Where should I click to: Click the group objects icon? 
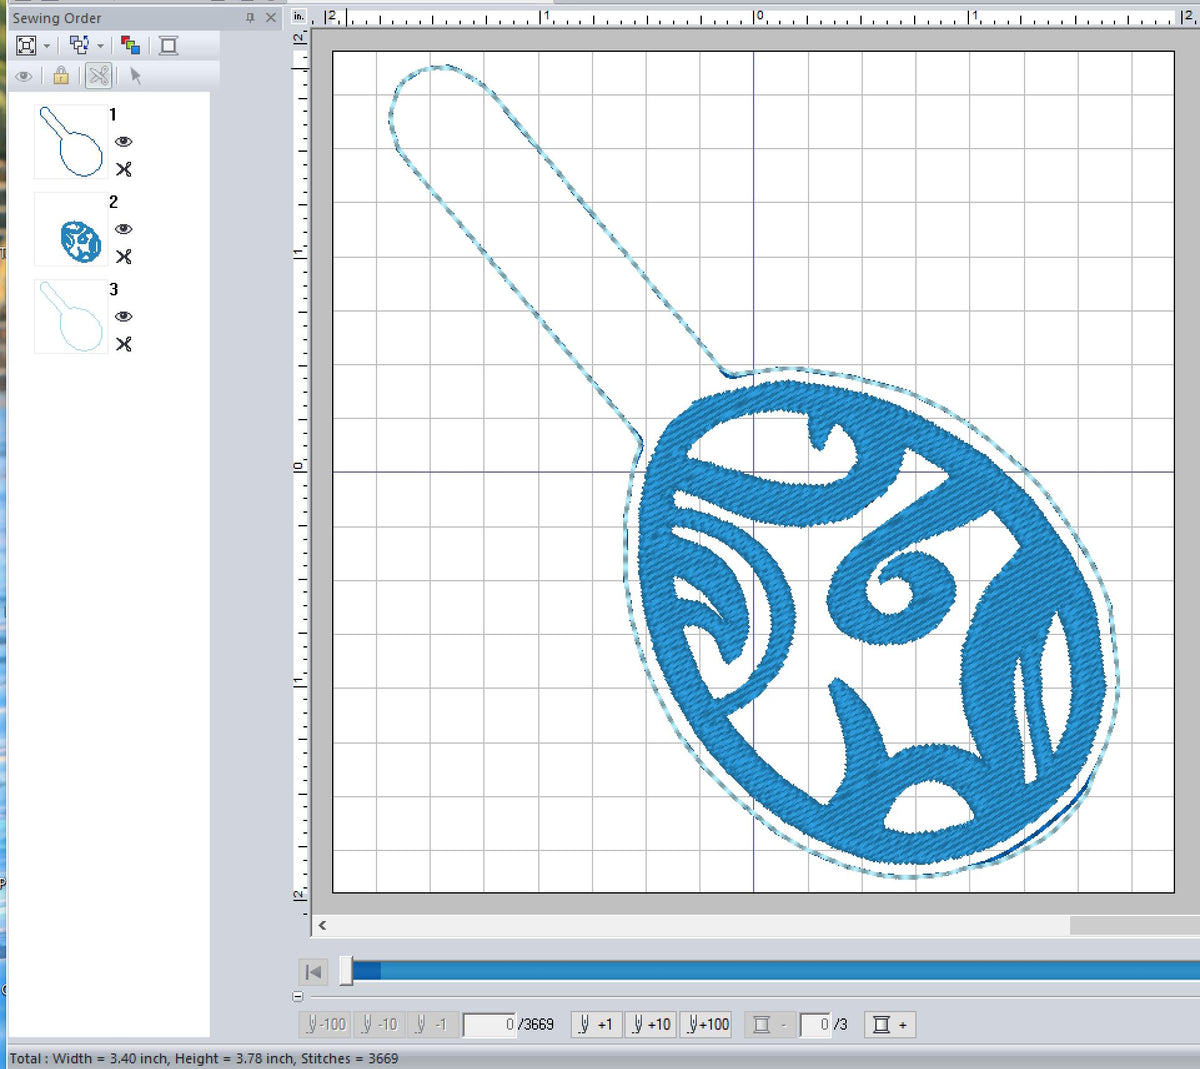point(80,45)
